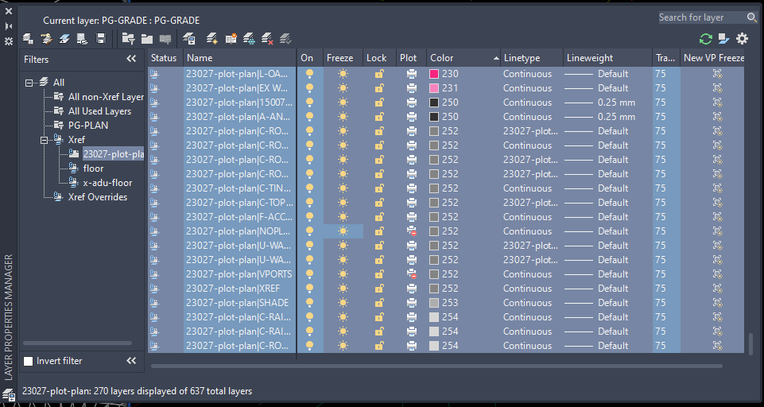The image size is (764, 407).
Task: Check the Invert filter checkbox
Action: pos(29,361)
